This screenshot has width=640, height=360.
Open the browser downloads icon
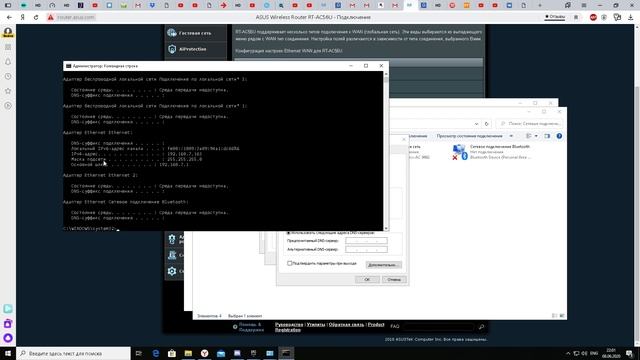pos(631,18)
